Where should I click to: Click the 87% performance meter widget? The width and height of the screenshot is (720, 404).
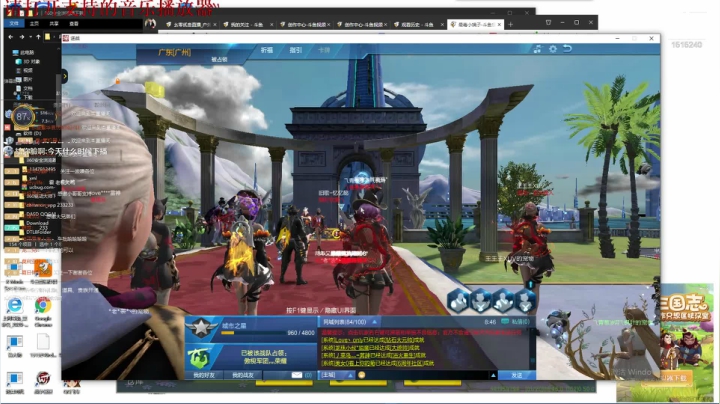(x=22, y=117)
